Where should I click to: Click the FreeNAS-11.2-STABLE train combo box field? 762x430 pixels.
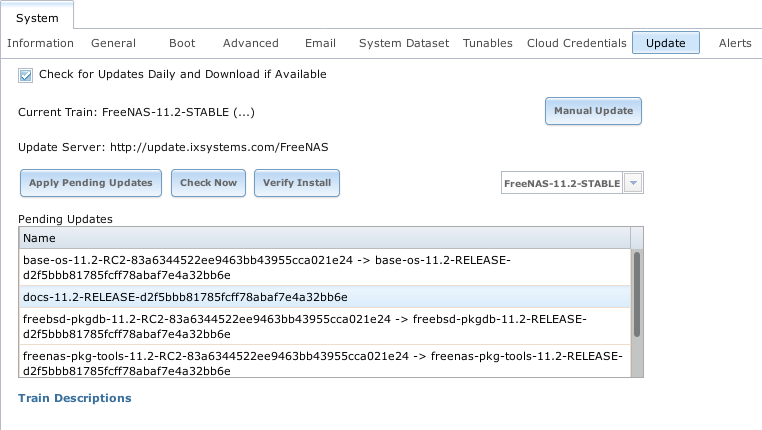[561, 184]
